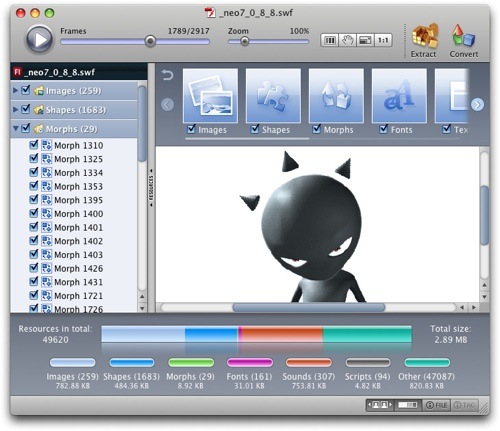The image size is (500, 431).
Task: Uncheck the Images (259) tree checkbox
Action: pos(26,90)
